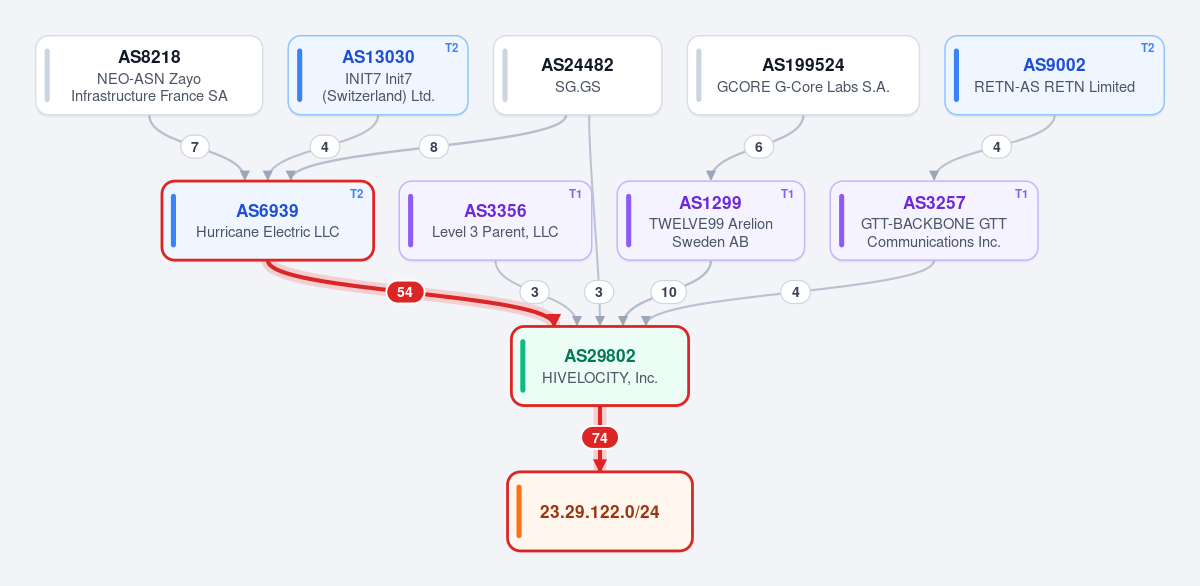Screen dimensions: 1200x586
Task: Open the AS8218 NEO-ASN Zayo node
Action: pos(149,76)
